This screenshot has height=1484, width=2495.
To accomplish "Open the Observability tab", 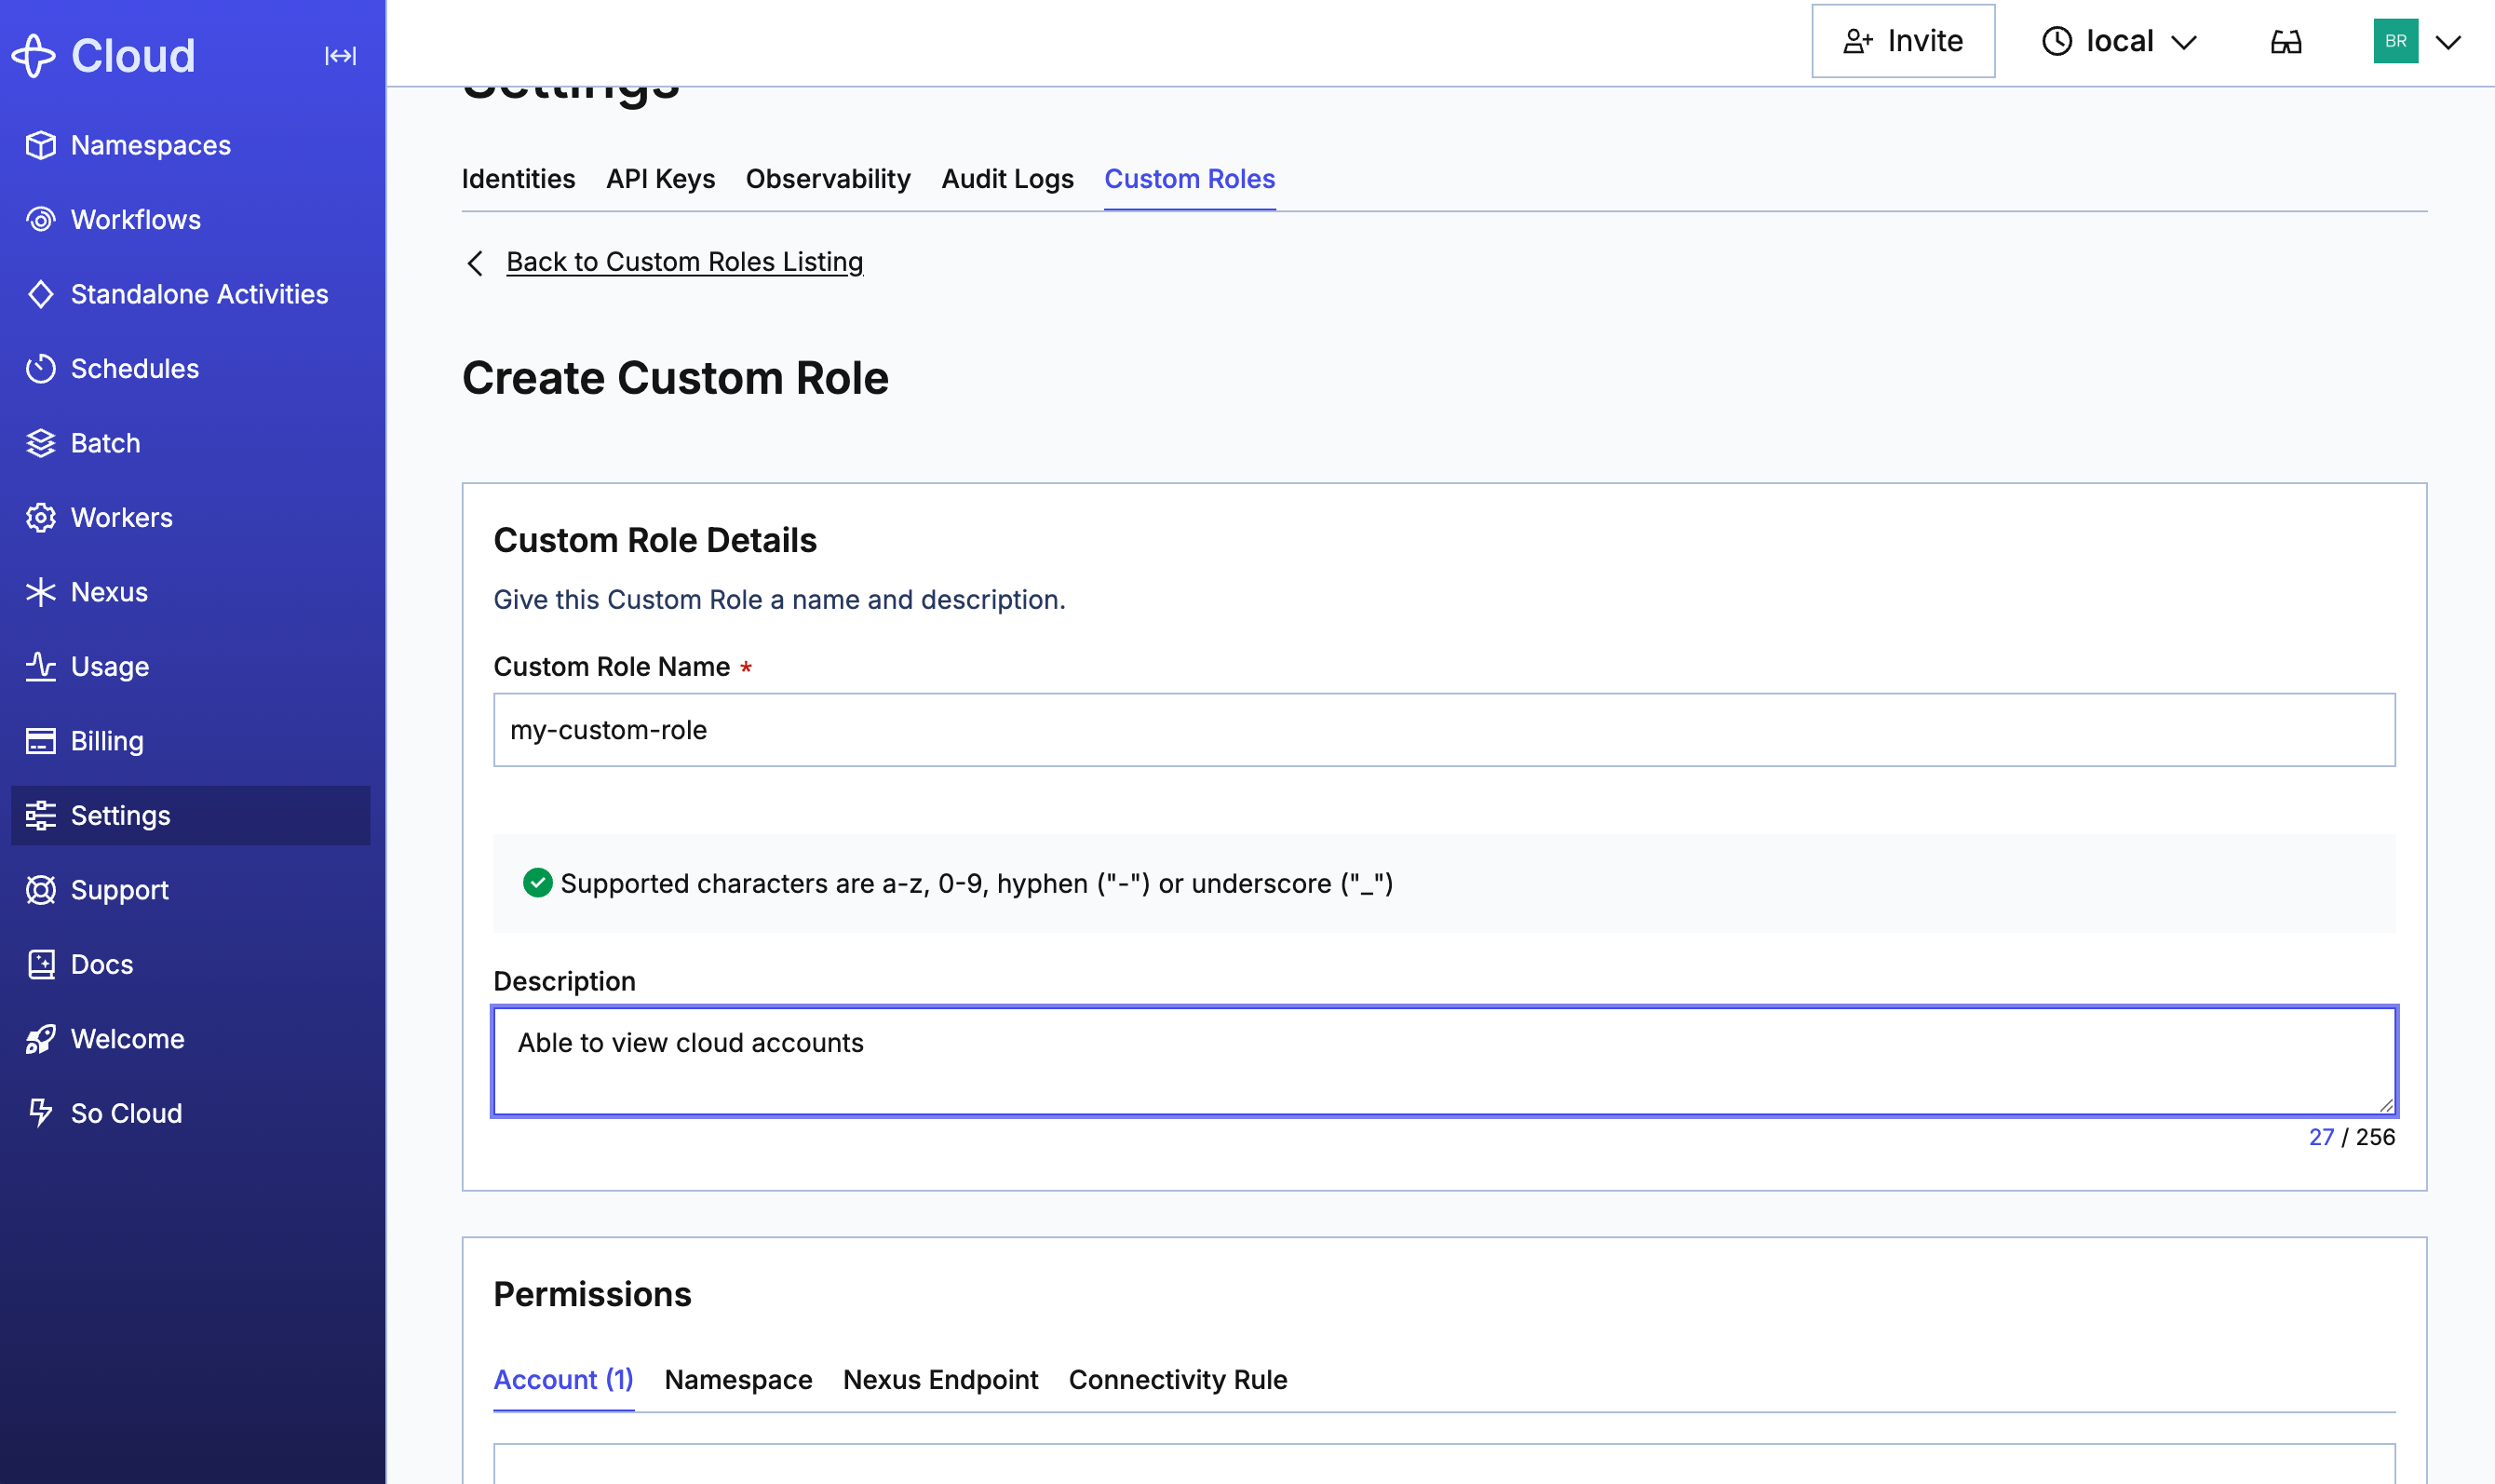I will click(x=828, y=179).
